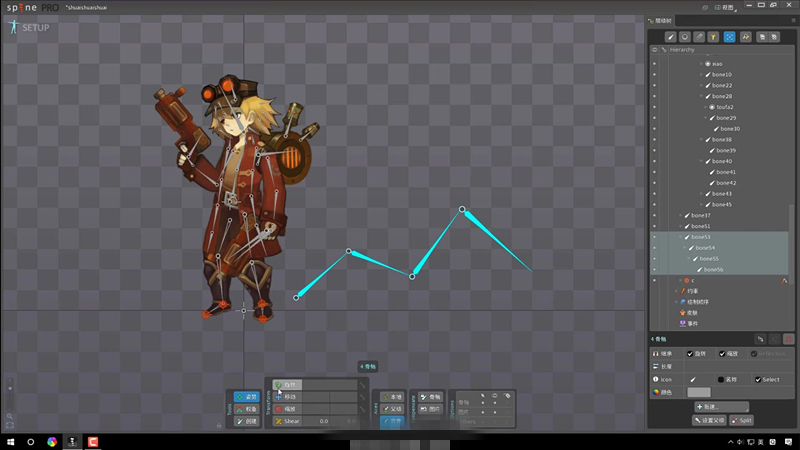This screenshot has height=450, width=800.
Task: Expand the bone22 tree node
Action: pos(702,85)
